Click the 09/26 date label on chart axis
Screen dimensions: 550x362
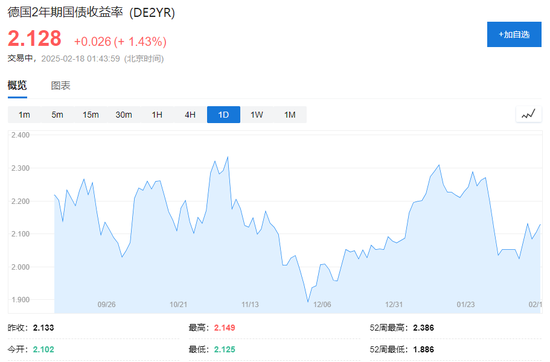click(x=107, y=304)
